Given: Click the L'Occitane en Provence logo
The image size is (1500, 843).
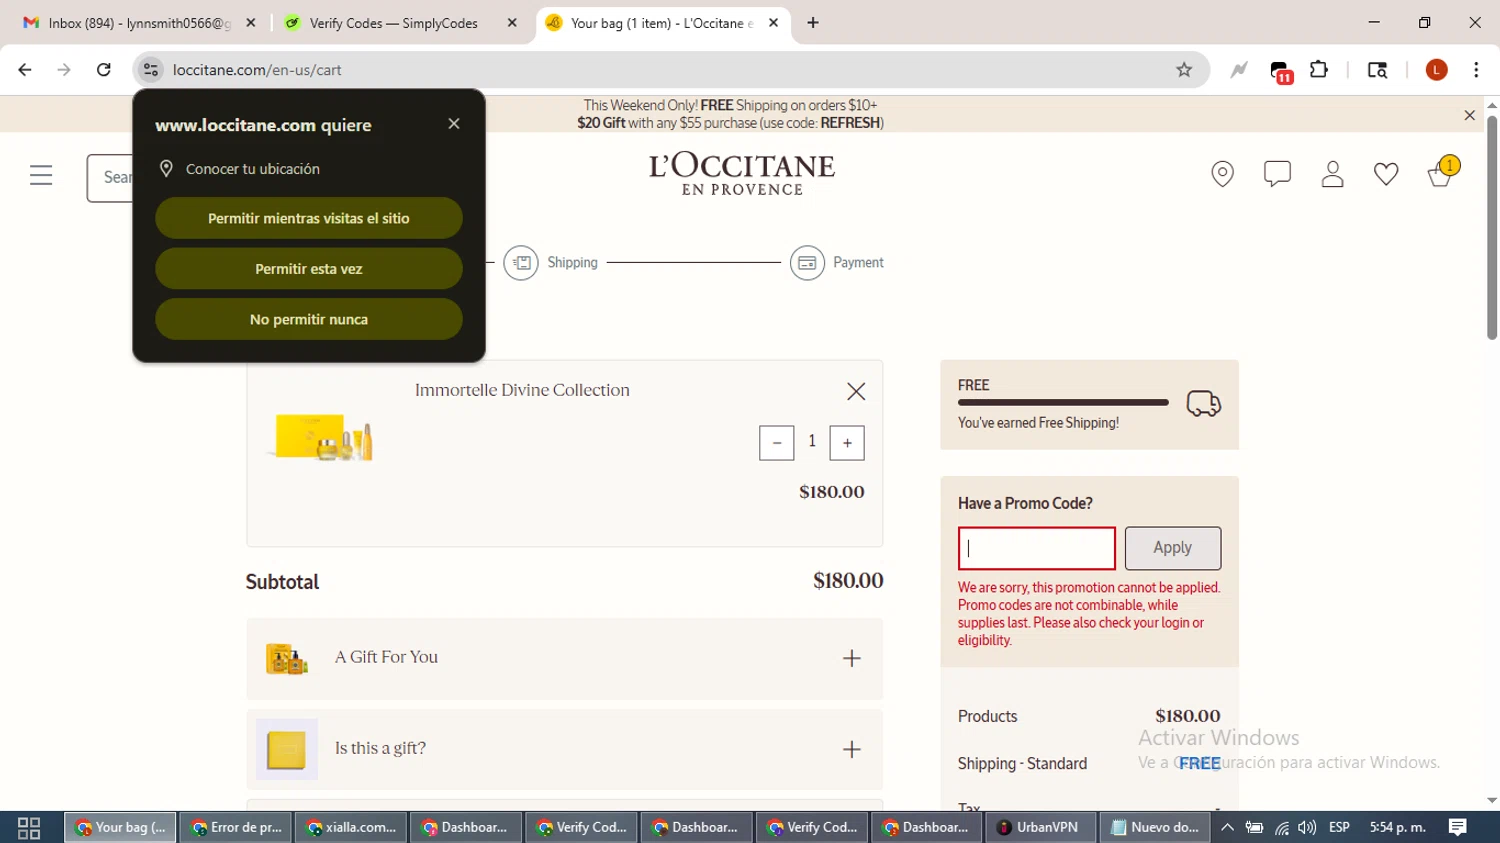Looking at the screenshot, I should [x=742, y=174].
